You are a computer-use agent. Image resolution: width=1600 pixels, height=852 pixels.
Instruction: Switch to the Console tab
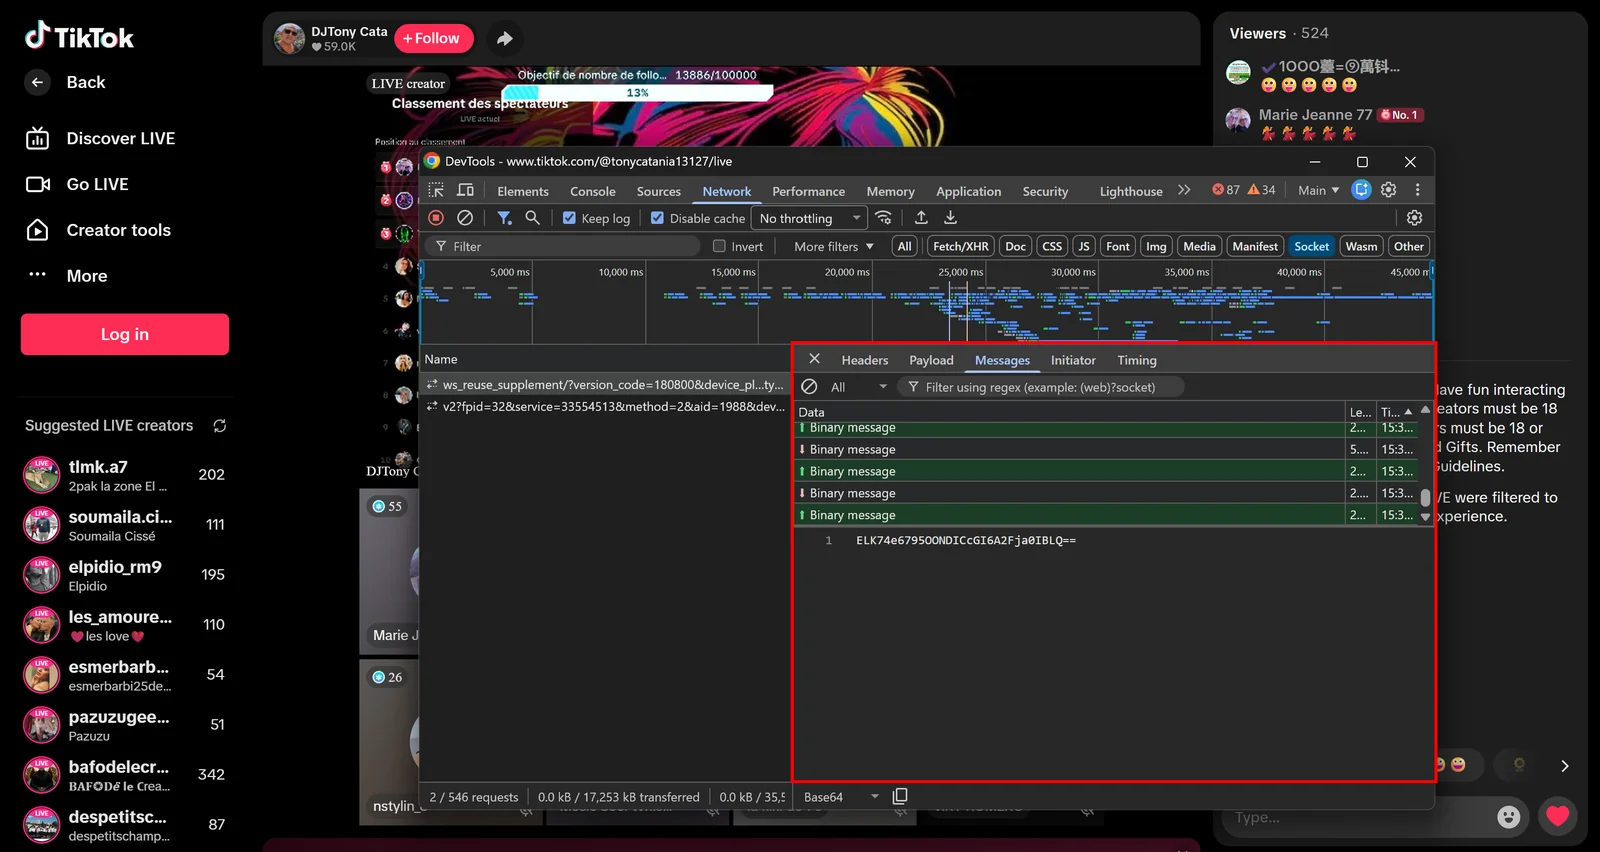593,191
